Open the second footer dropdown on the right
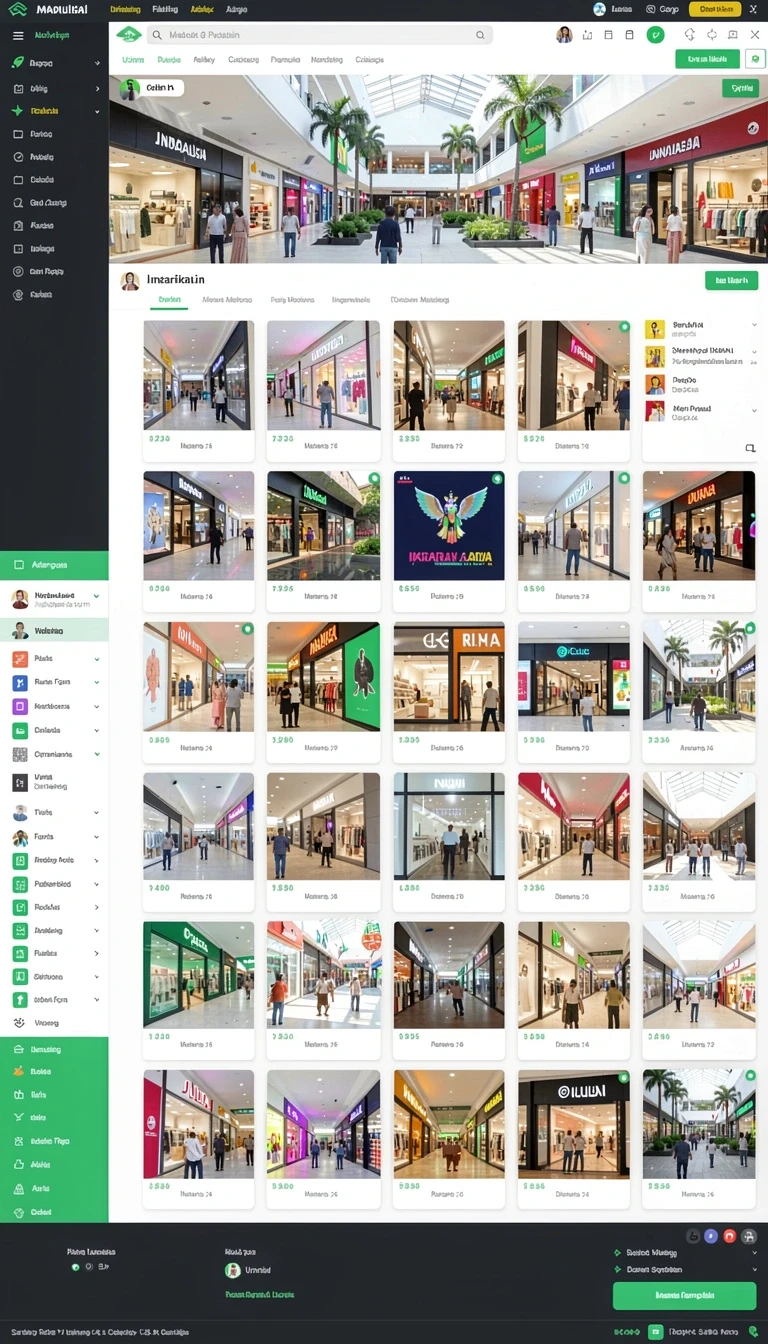This screenshot has height=1344, width=768. (x=685, y=1270)
